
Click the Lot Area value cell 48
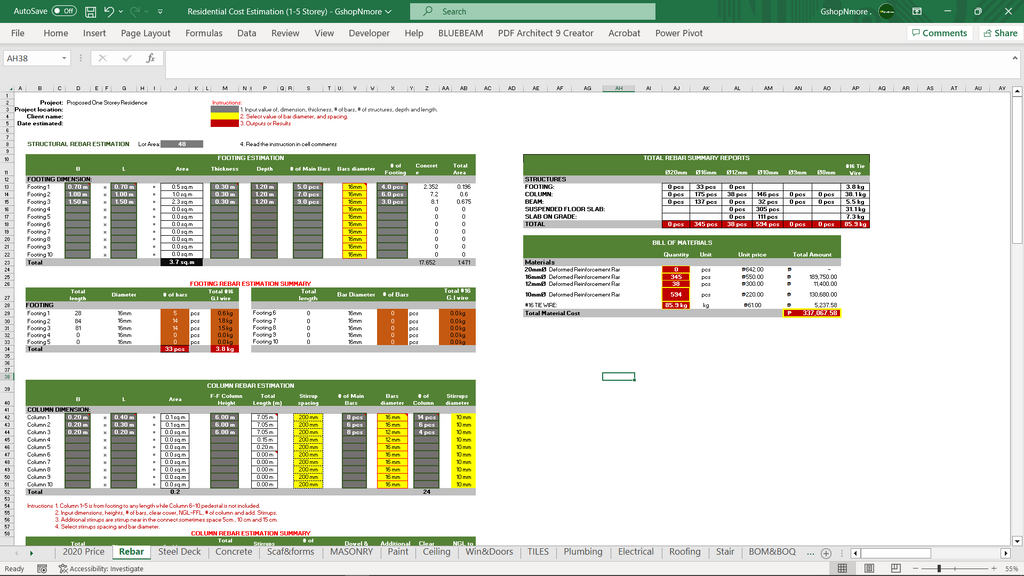182,144
